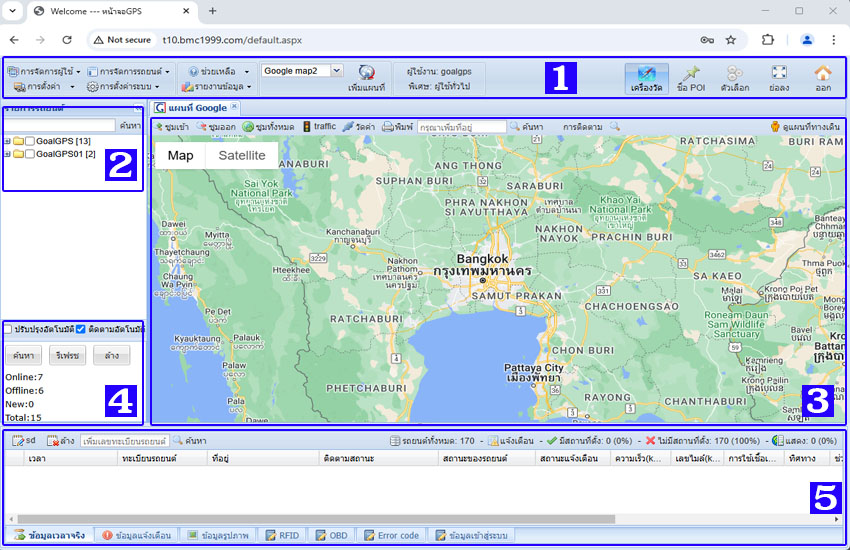Switch to ข้อมูลเวลาจริง real-time tab
This screenshot has width=850, height=550.
50,535
